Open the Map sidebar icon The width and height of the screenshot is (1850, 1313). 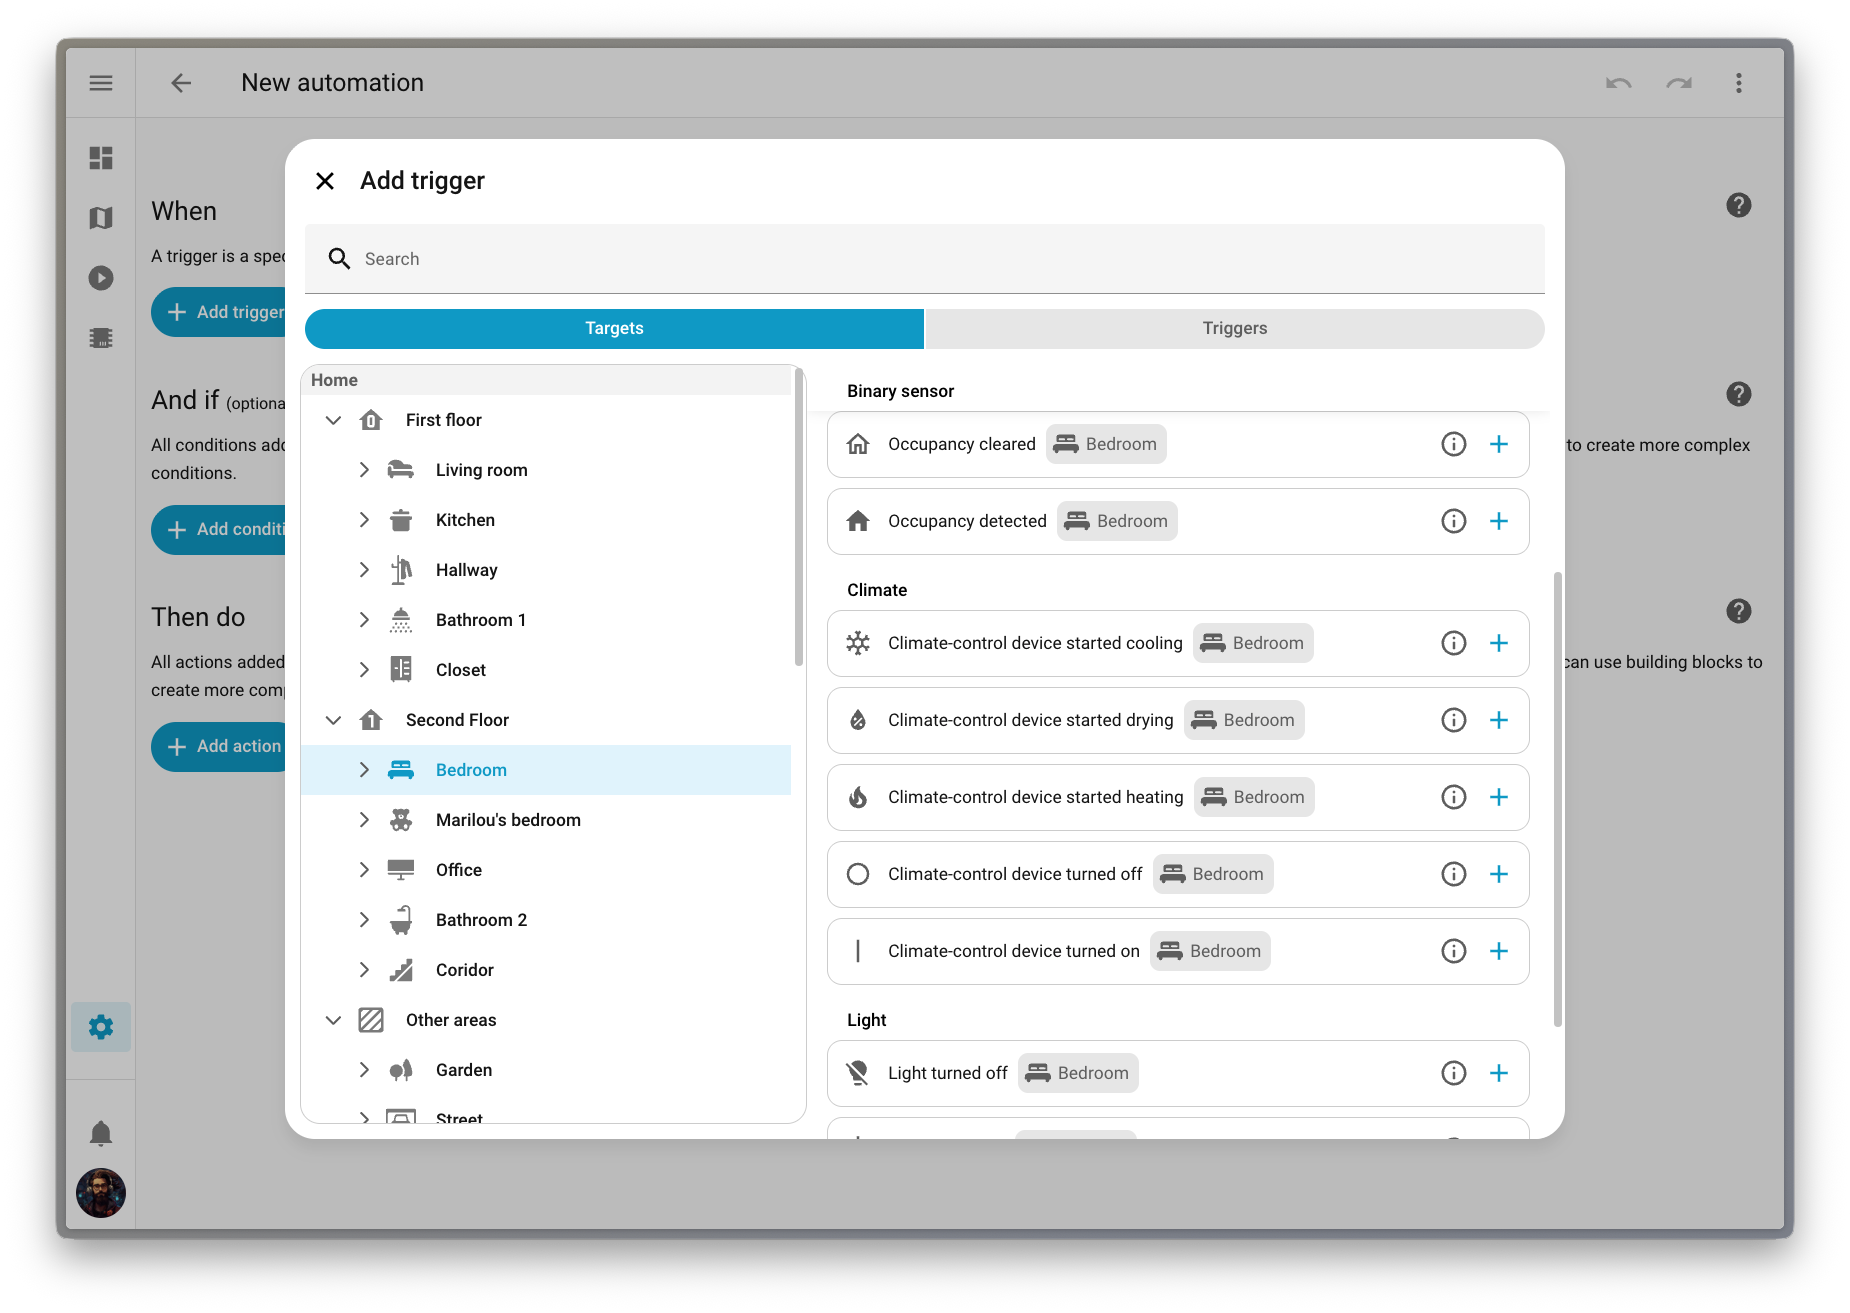click(100, 217)
